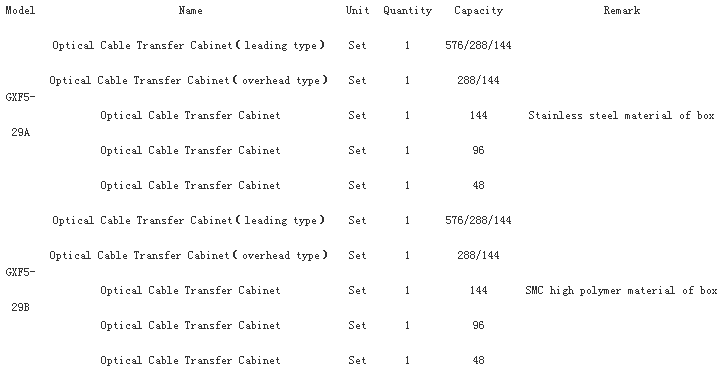Image resolution: width=727 pixels, height=376 pixels.
Task: Select Stainless steel material of box remark
Action: tap(621, 115)
